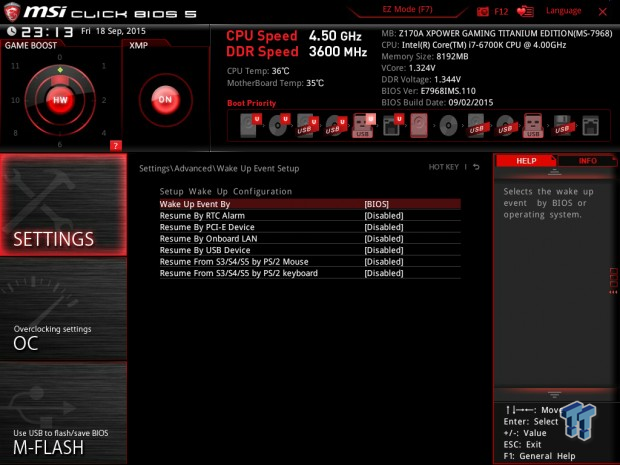
Task: Click the Resume By PCI-E Device label
Action: [x=207, y=227]
